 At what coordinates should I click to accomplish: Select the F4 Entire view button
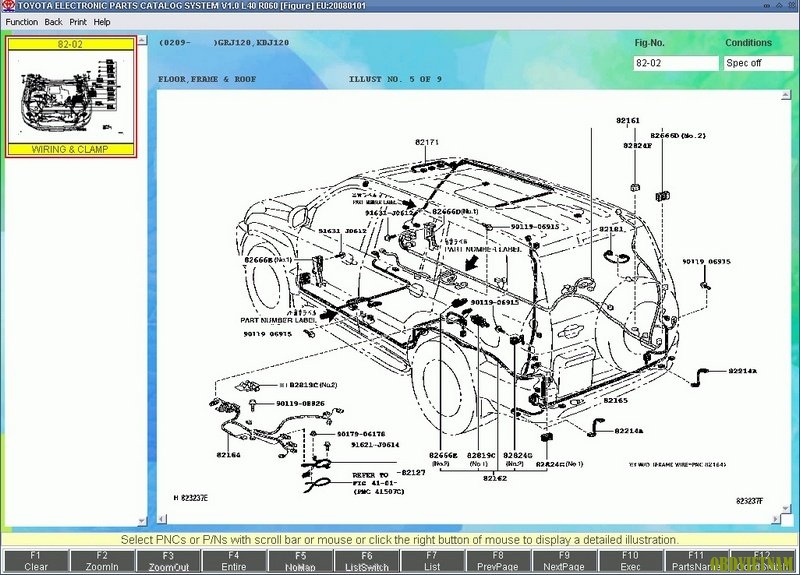click(x=234, y=561)
